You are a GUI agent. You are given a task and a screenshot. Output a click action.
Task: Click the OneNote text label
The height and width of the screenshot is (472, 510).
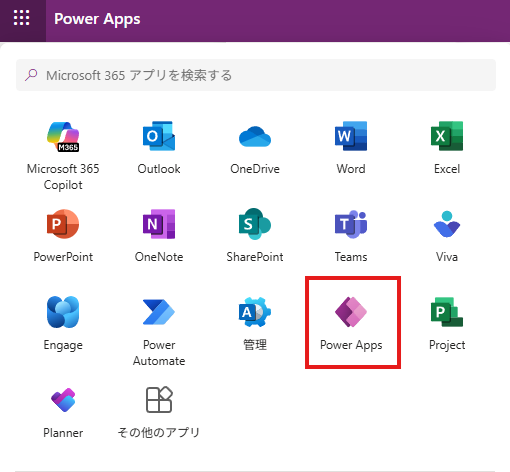pos(159,257)
